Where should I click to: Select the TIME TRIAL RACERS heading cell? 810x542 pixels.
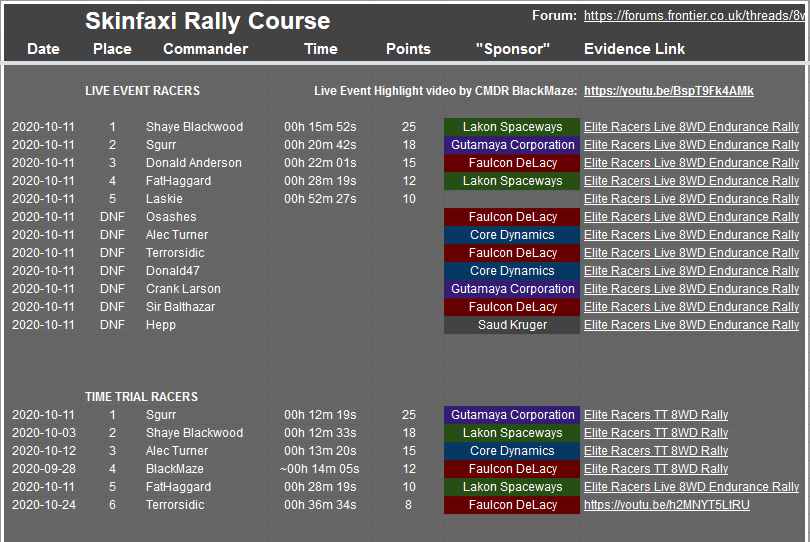142,397
